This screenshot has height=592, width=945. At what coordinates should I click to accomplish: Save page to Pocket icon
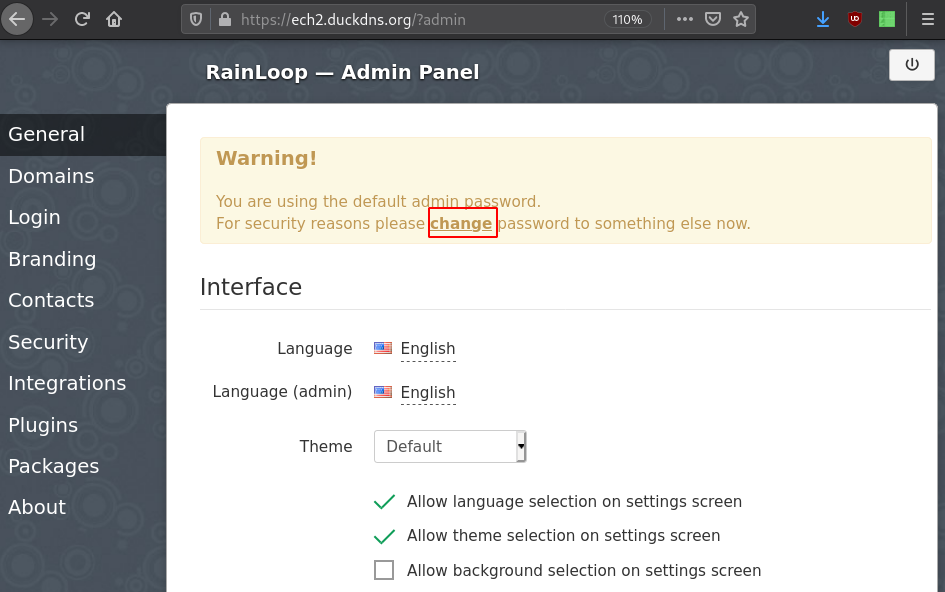coord(713,19)
